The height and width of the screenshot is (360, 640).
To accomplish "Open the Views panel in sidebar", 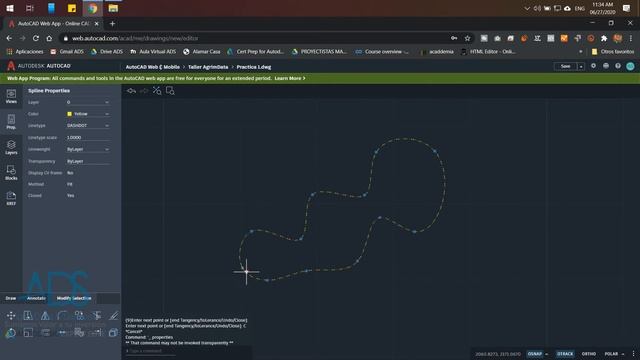I will coord(11,96).
